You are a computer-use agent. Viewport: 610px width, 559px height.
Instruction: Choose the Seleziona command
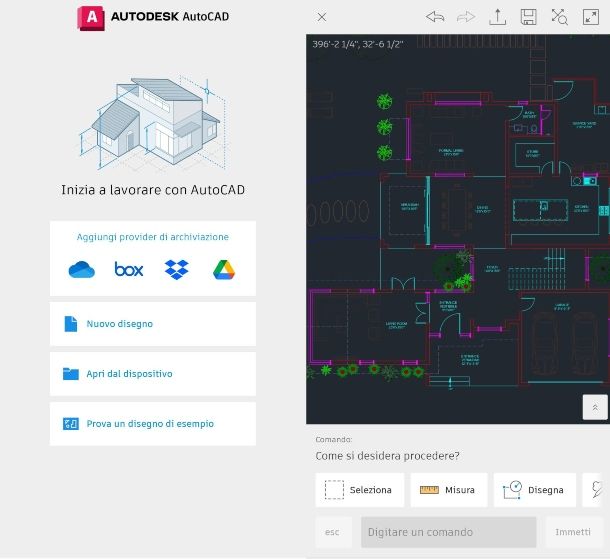tap(360, 490)
